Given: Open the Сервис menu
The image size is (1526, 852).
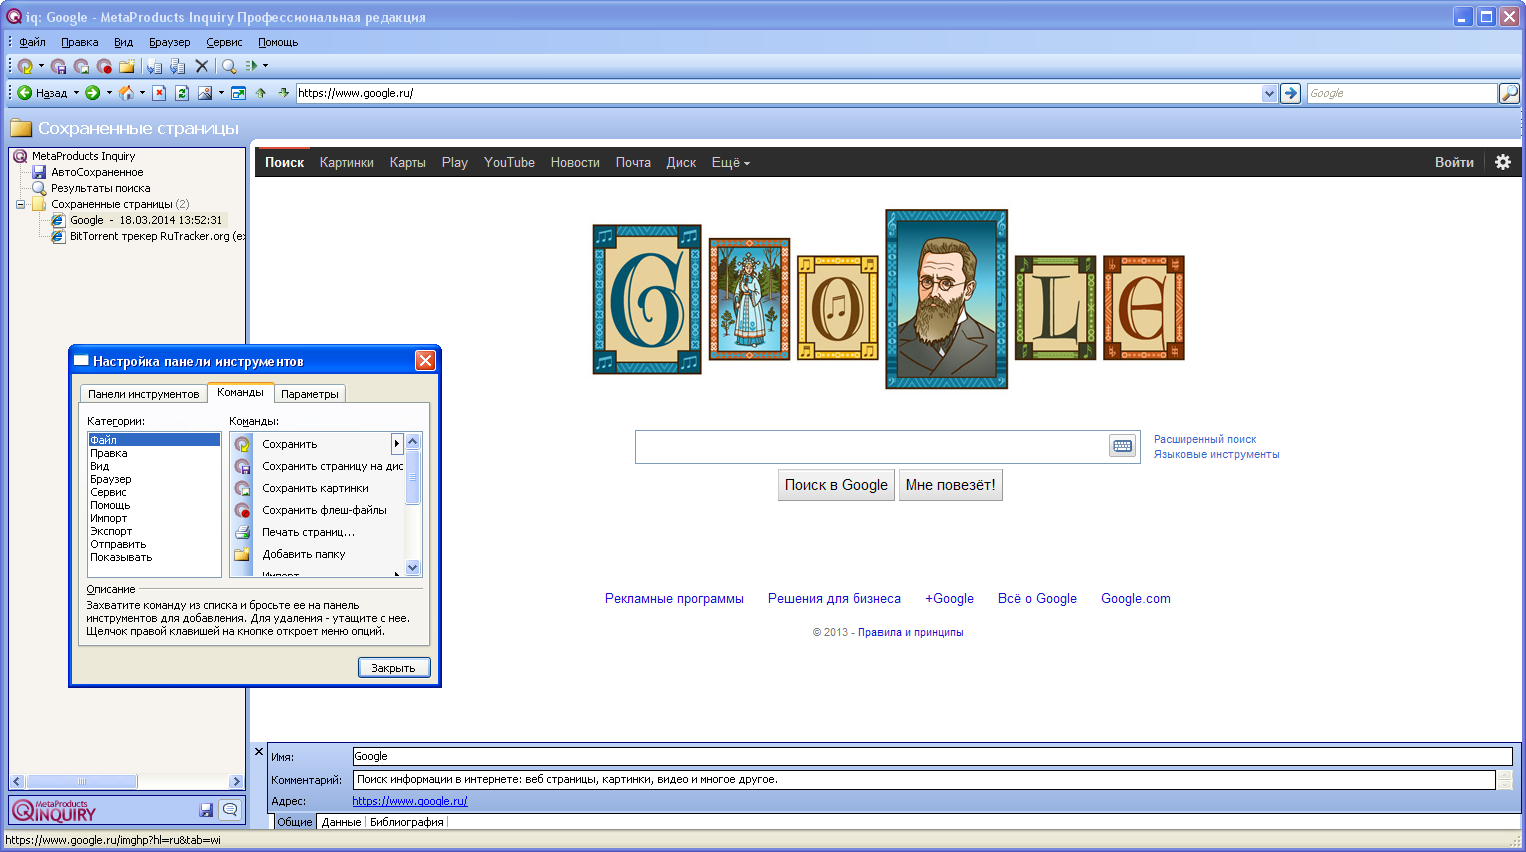Looking at the screenshot, I should click(x=224, y=42).
